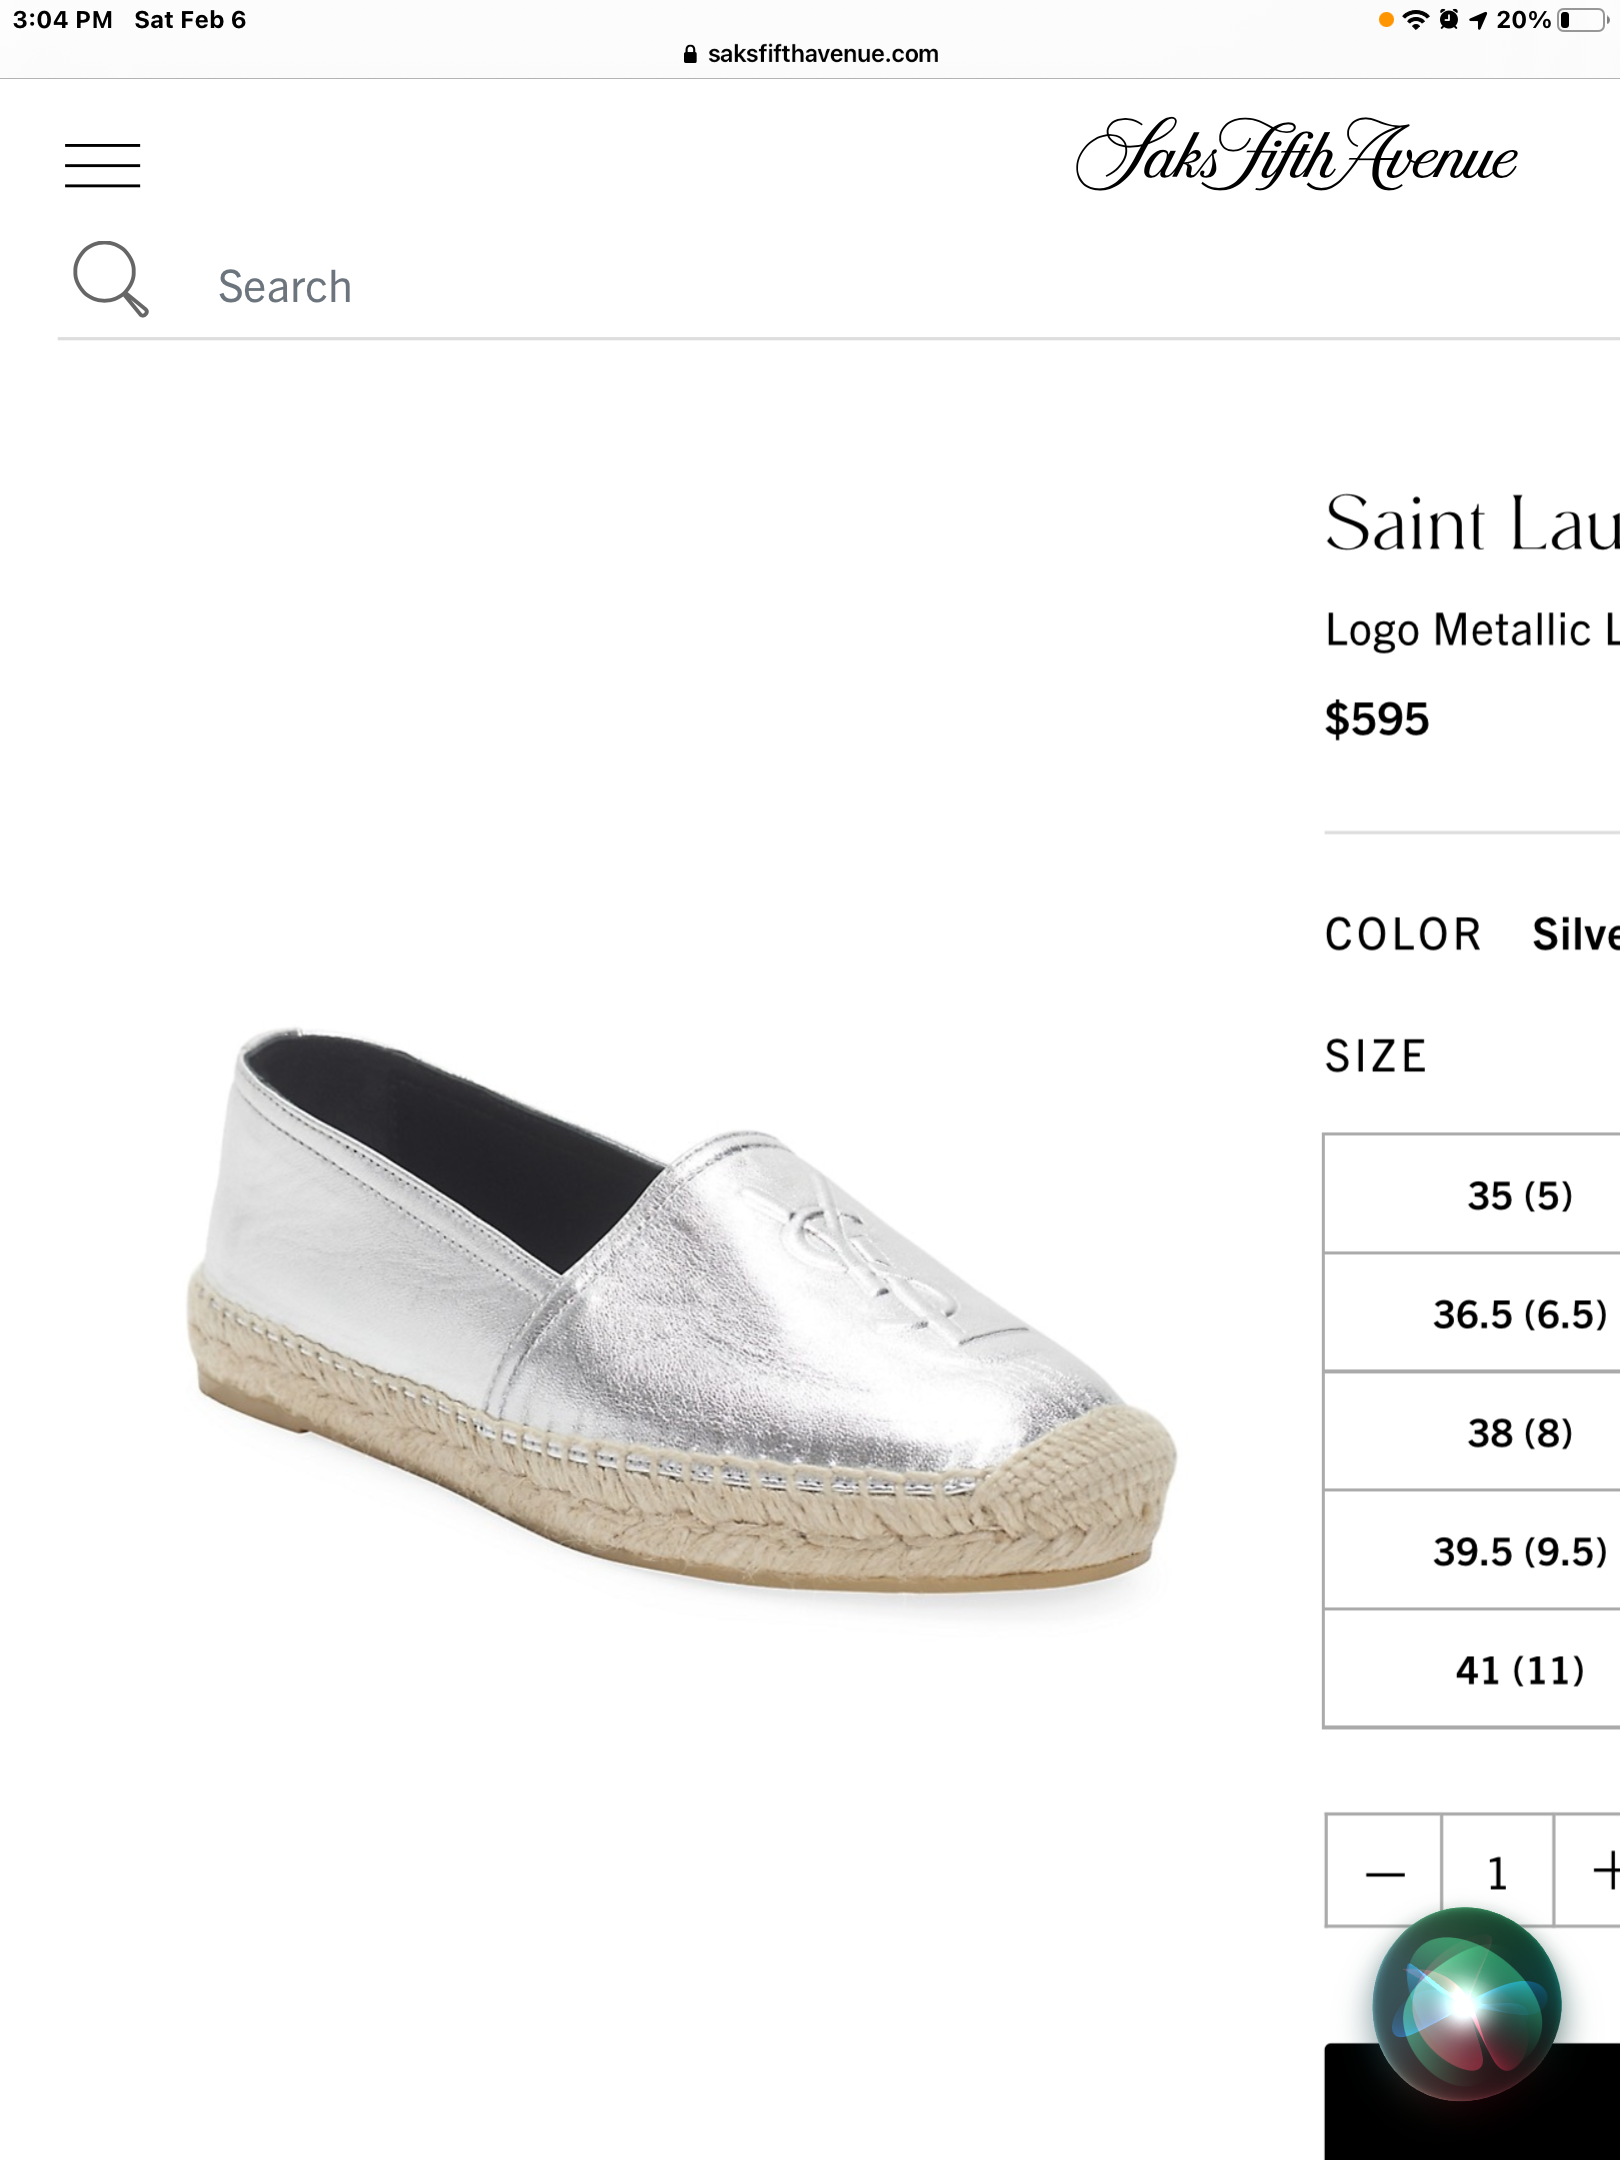Screen dimensions: 1620x2160
Task: Choose size 36.5 (6.5)
Action: [x=1519, y=1314]
